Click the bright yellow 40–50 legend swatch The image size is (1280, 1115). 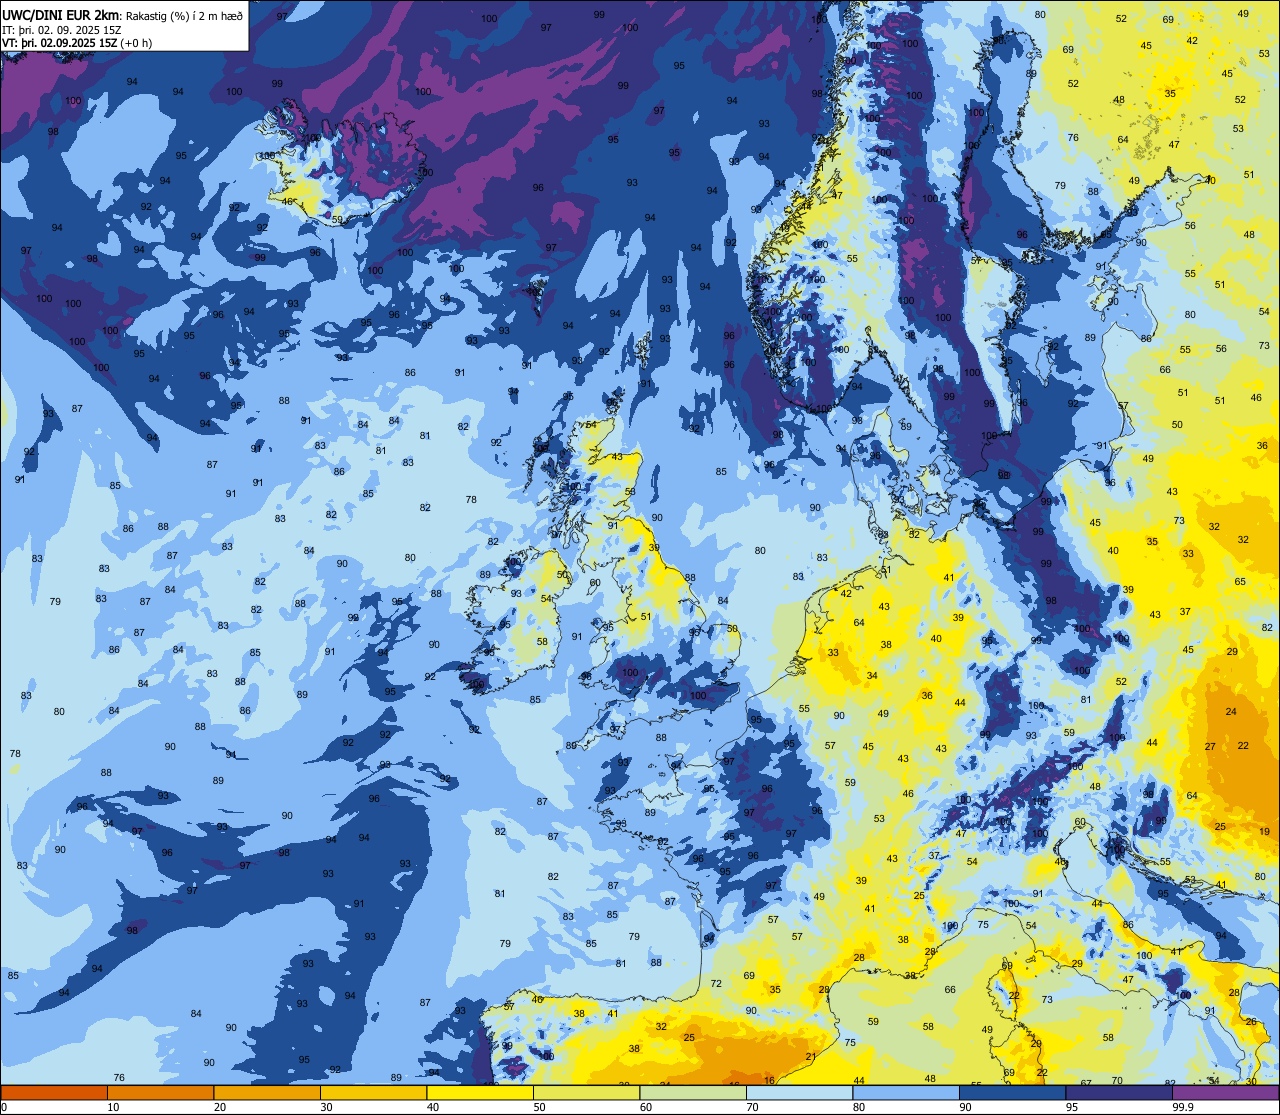point(480,1092)
